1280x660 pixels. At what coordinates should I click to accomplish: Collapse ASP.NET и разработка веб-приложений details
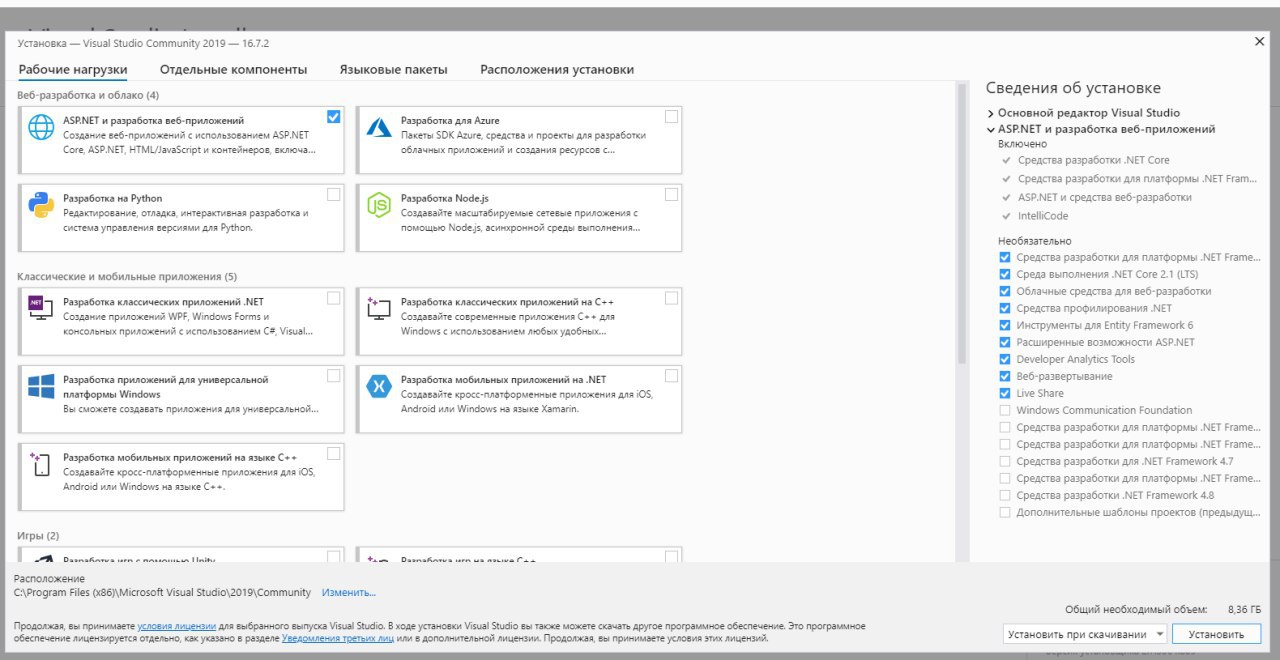click(x=991, y=130)
